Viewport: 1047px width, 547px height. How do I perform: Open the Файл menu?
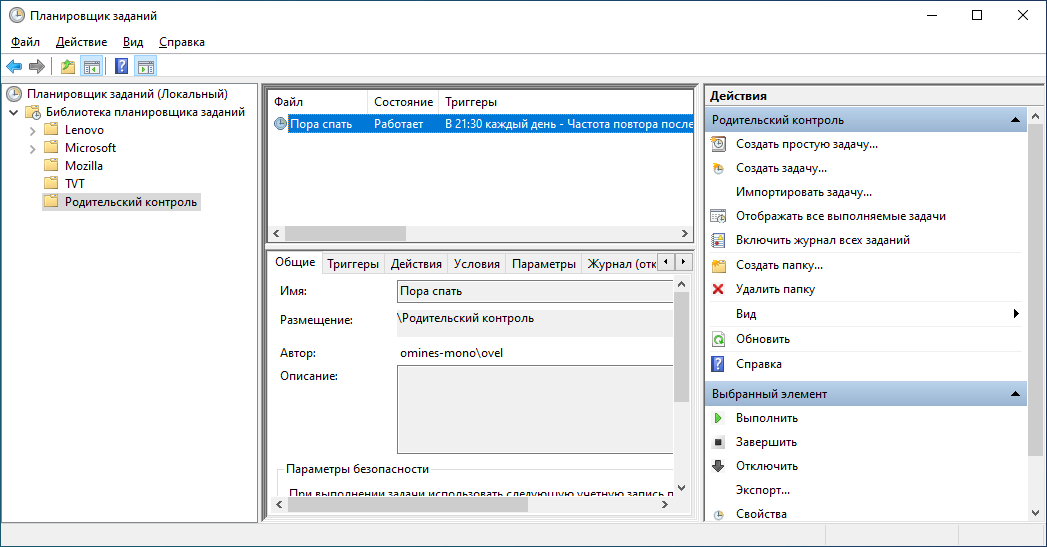tap(25, 42)
